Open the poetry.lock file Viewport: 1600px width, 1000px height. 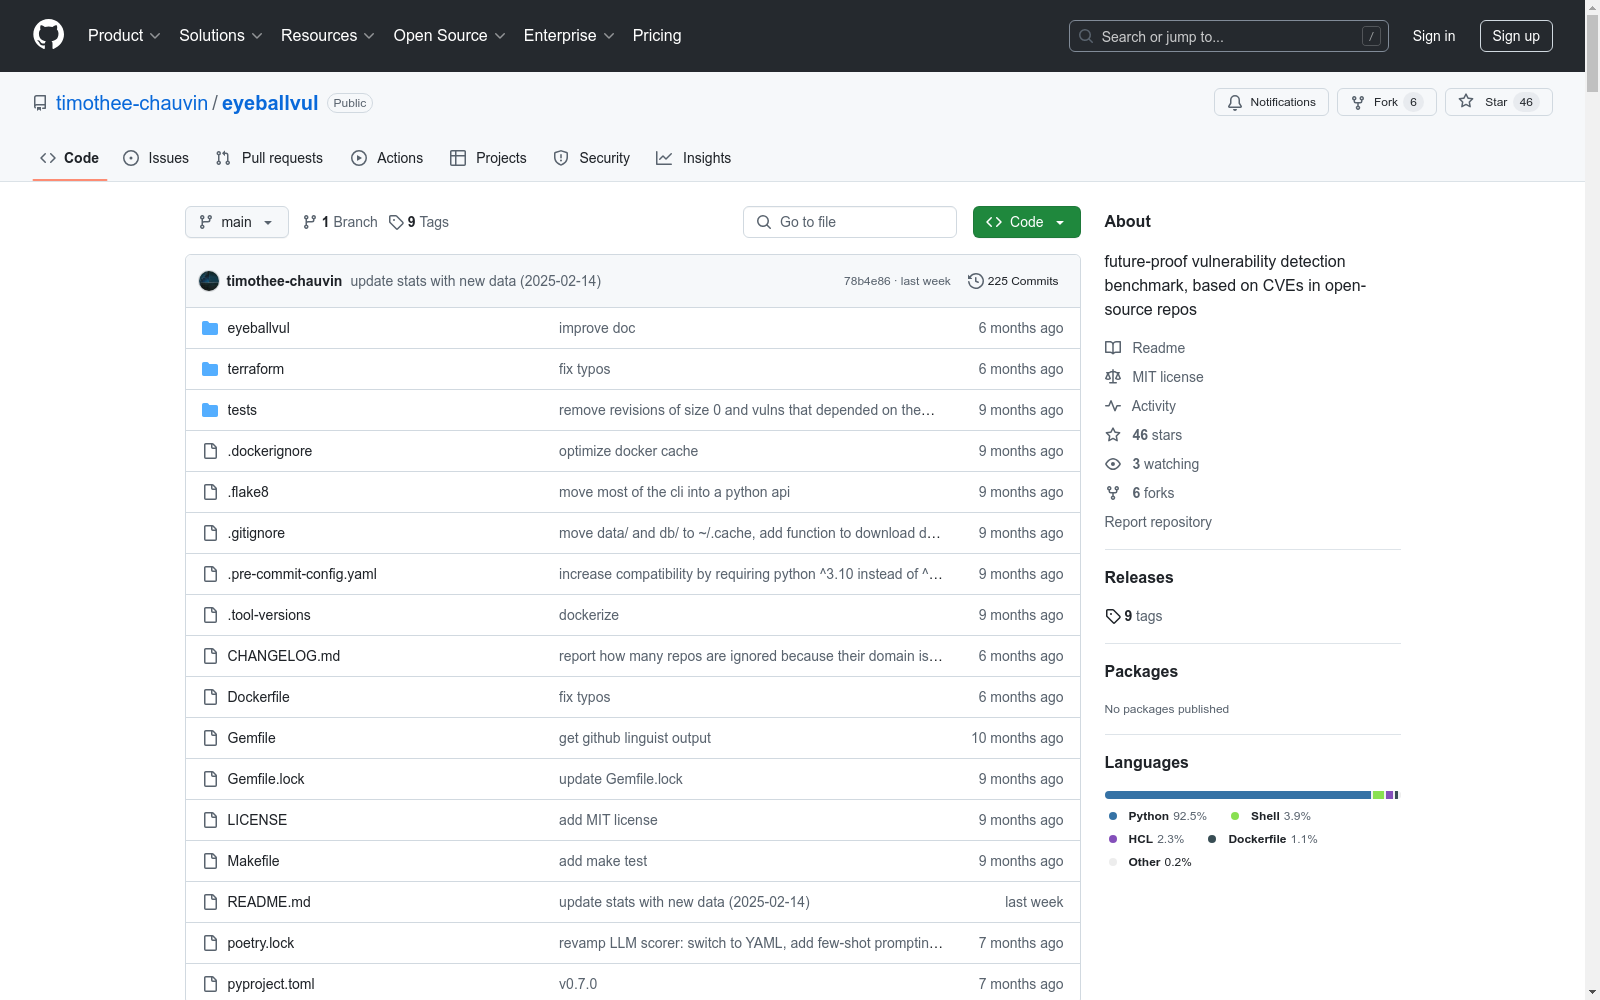261,943
